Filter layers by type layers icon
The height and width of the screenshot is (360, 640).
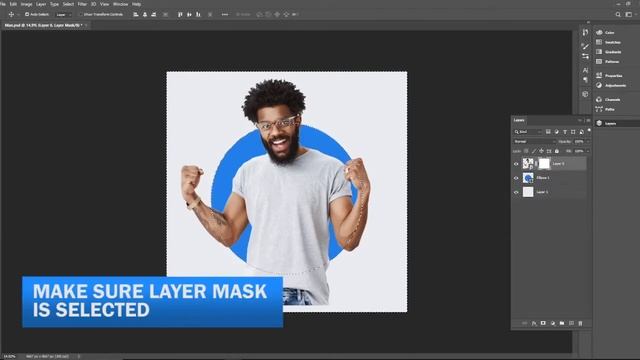(x=565, y=132)
